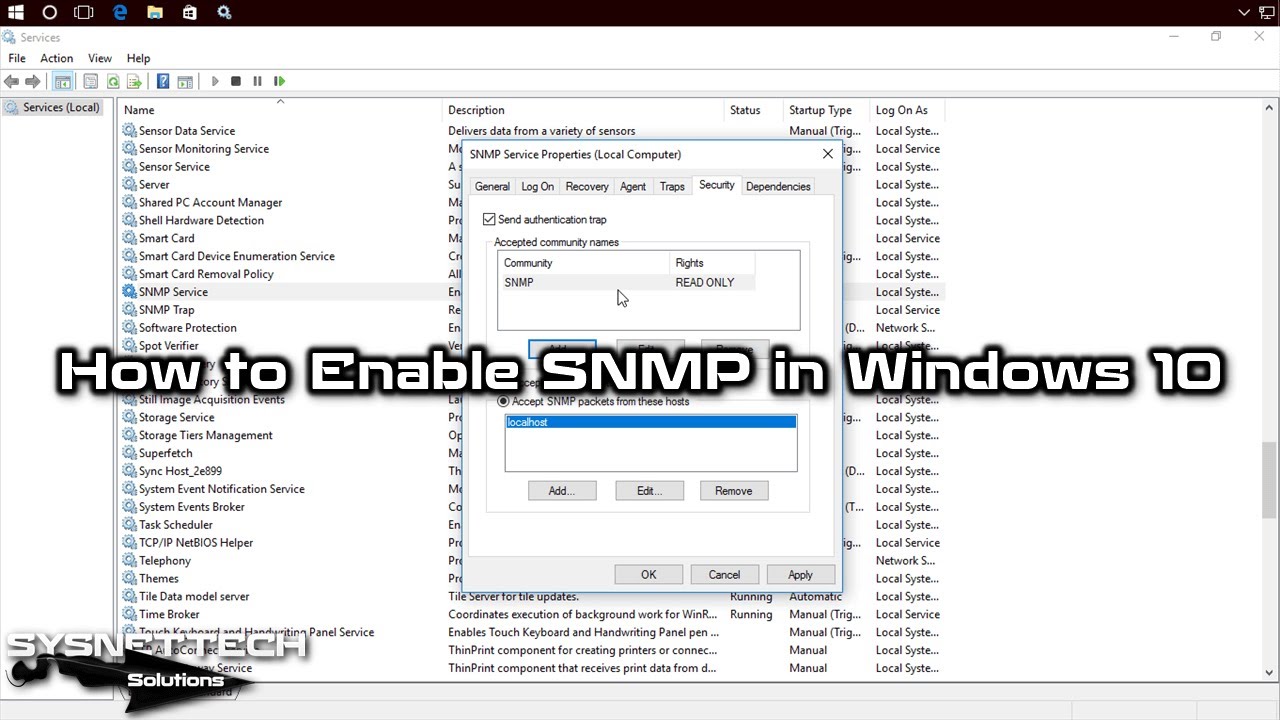1280x720 pixels.
Task: Click the Export List toolbar icon
Action: point(134,81)
